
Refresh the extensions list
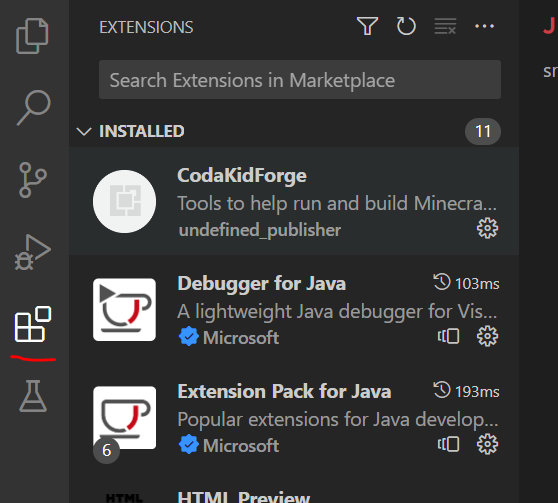(406, 26)
